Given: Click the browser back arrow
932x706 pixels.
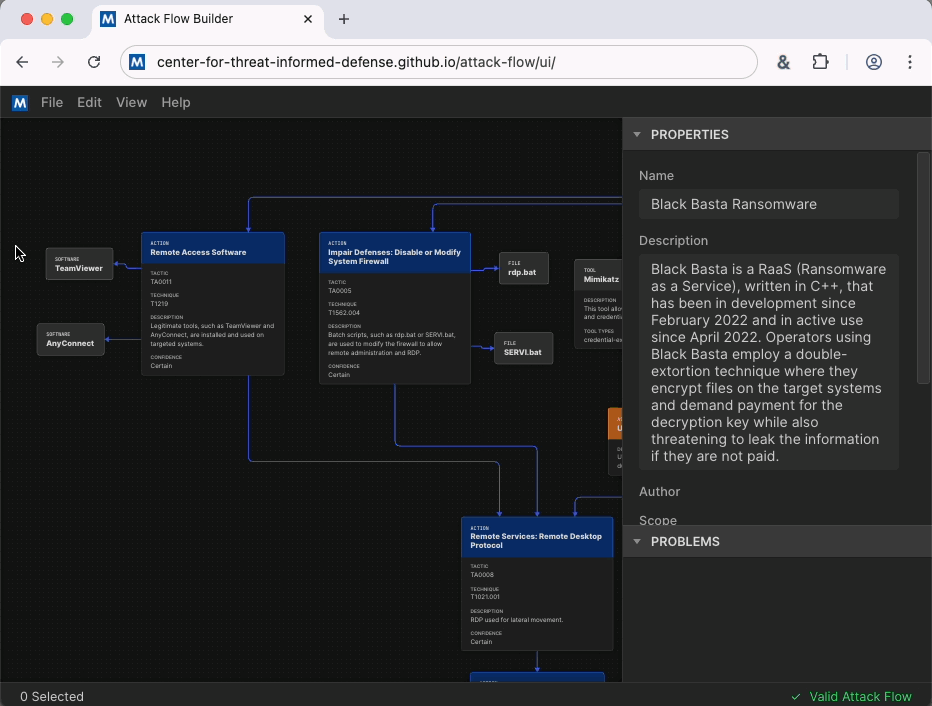Looking at the screenshot, I should point(22,62).
